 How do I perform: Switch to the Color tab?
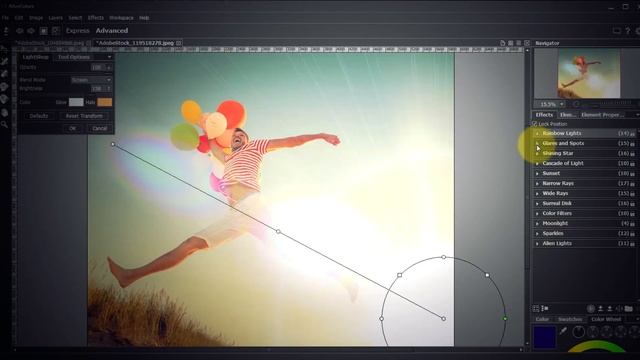542,319
